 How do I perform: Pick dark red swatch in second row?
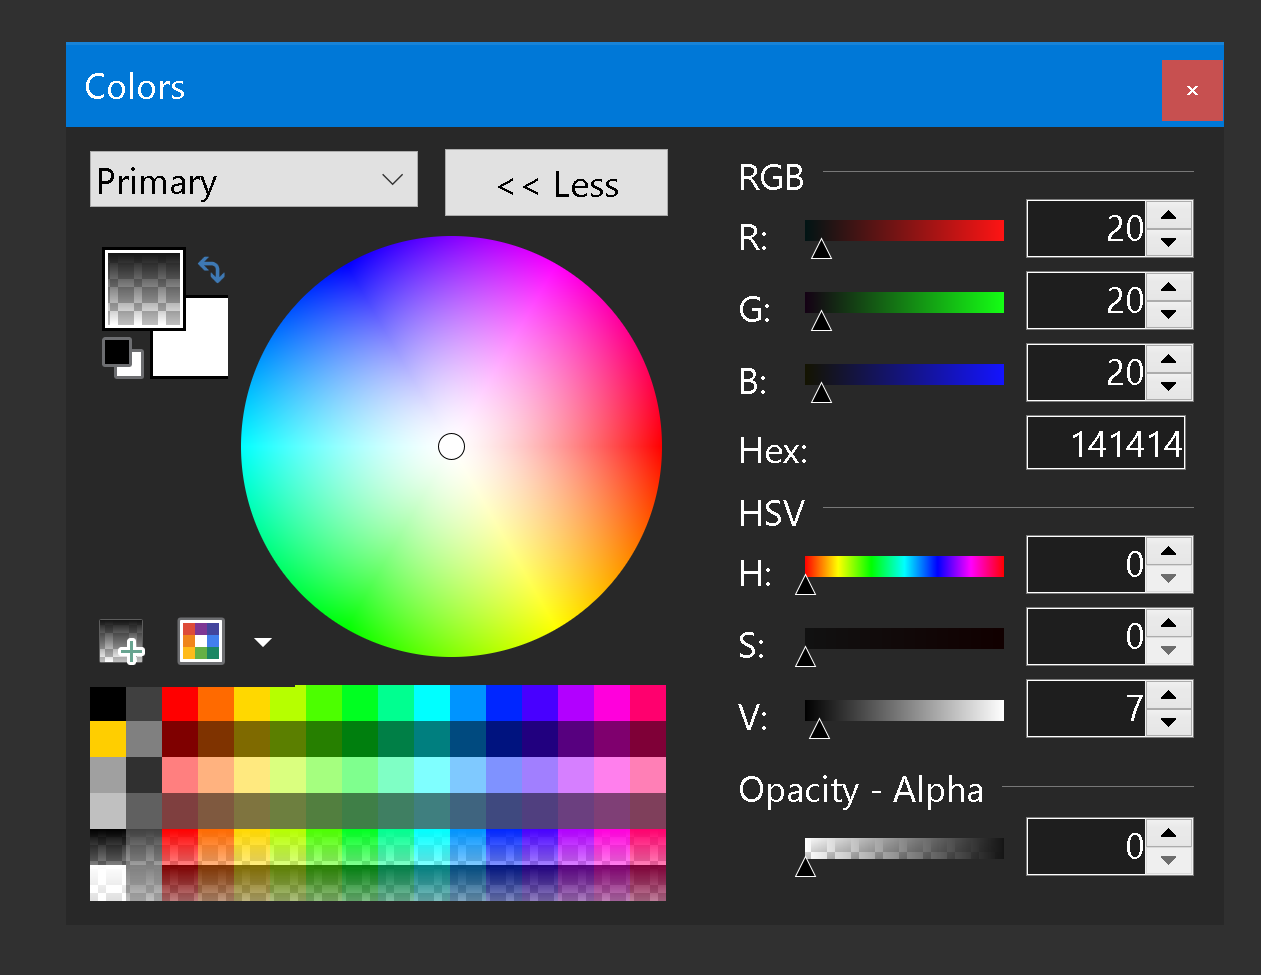point(180,739)
